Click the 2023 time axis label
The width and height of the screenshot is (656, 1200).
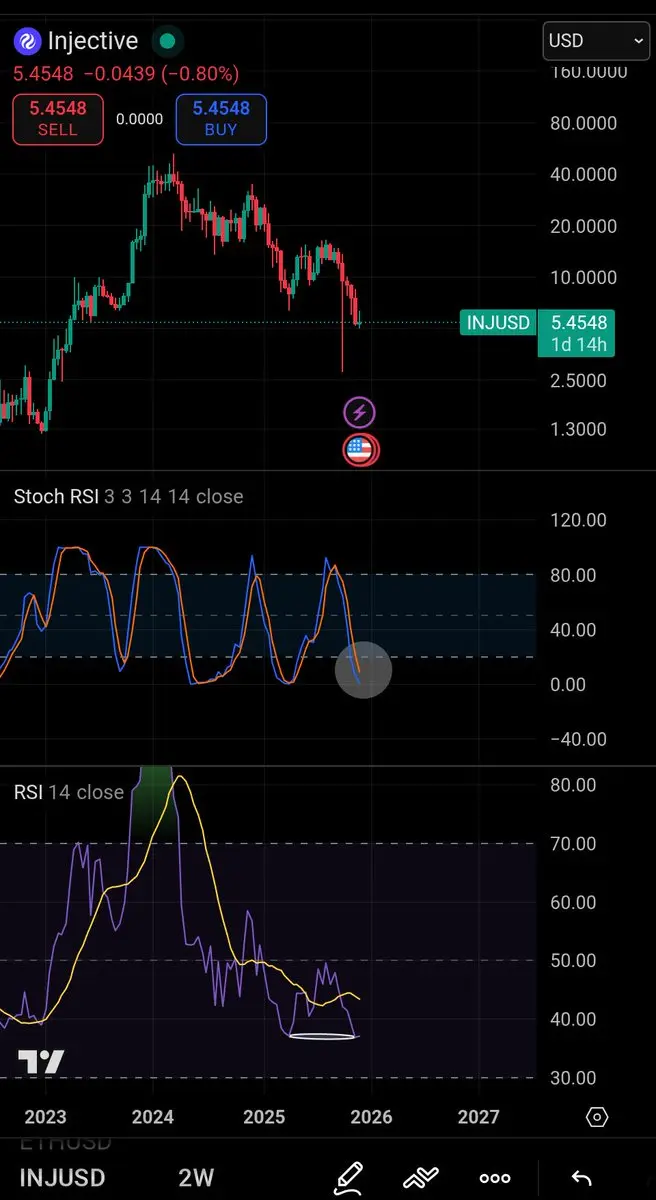click(44, 1117)
